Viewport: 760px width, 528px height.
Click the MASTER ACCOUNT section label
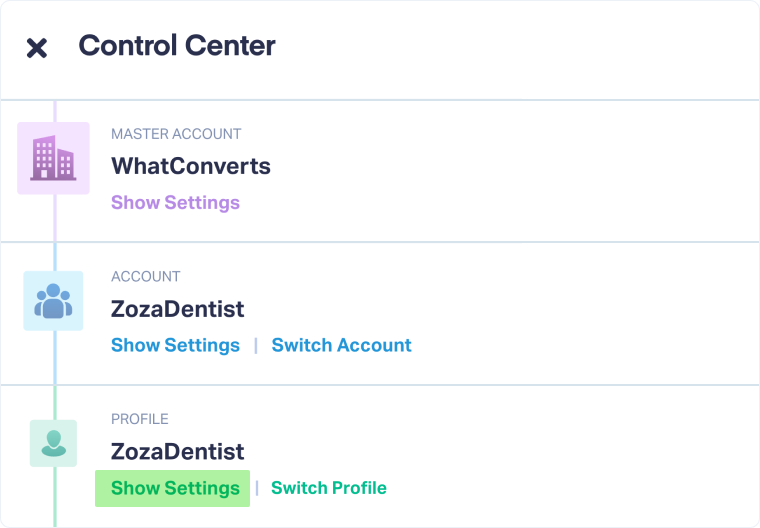pos(176,134)
